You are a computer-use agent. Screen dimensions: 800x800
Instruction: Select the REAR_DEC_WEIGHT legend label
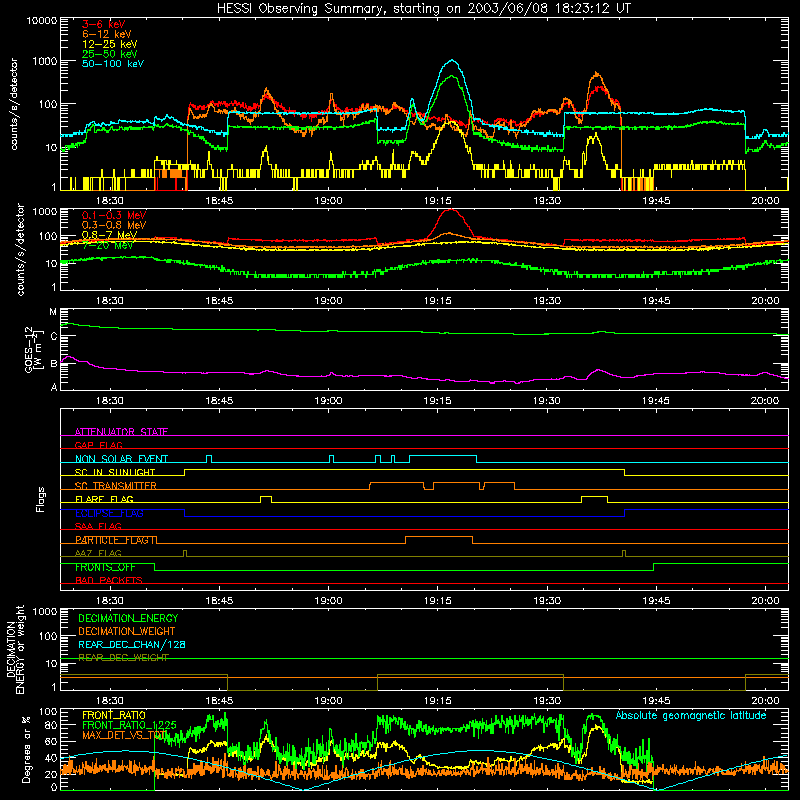[123, 658]
